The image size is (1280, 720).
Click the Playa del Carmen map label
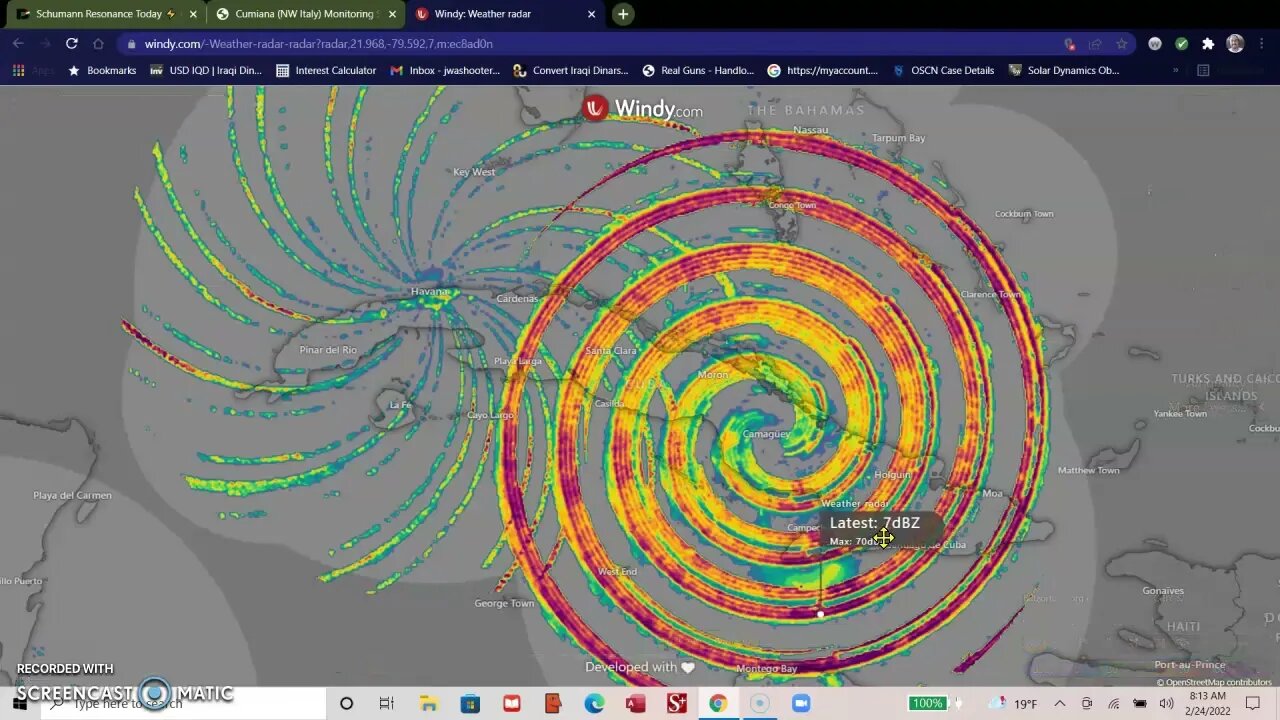[72, 495]
